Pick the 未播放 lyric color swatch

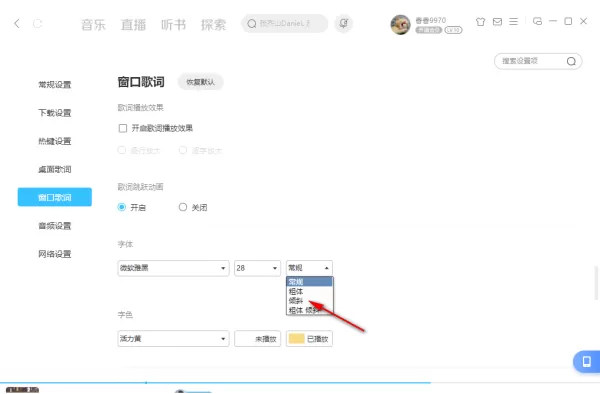pyautogui.click(x=258, y=339)
